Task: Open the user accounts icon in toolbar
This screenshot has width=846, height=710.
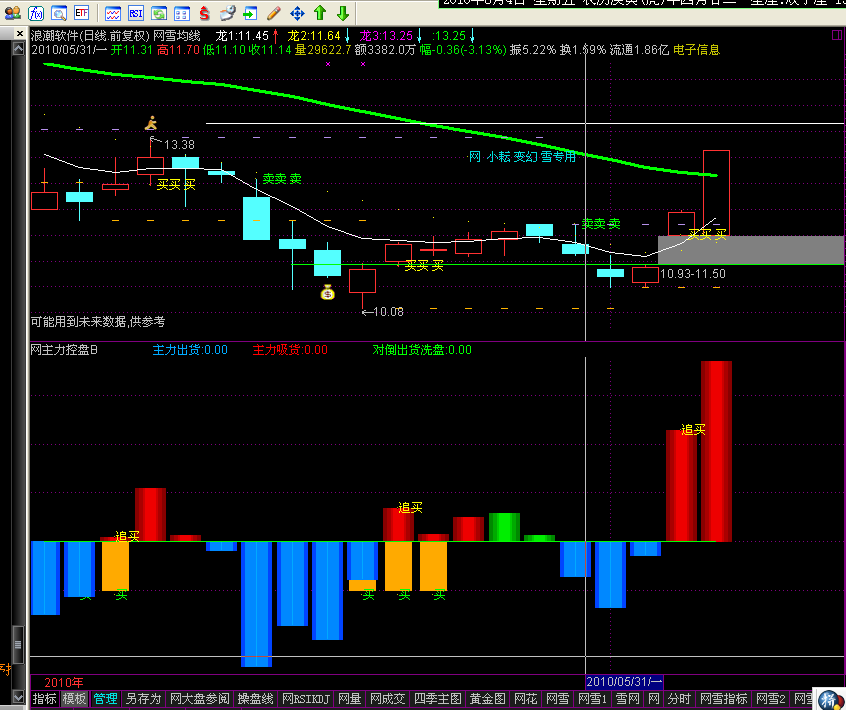Action: click(x=12, y=13)
